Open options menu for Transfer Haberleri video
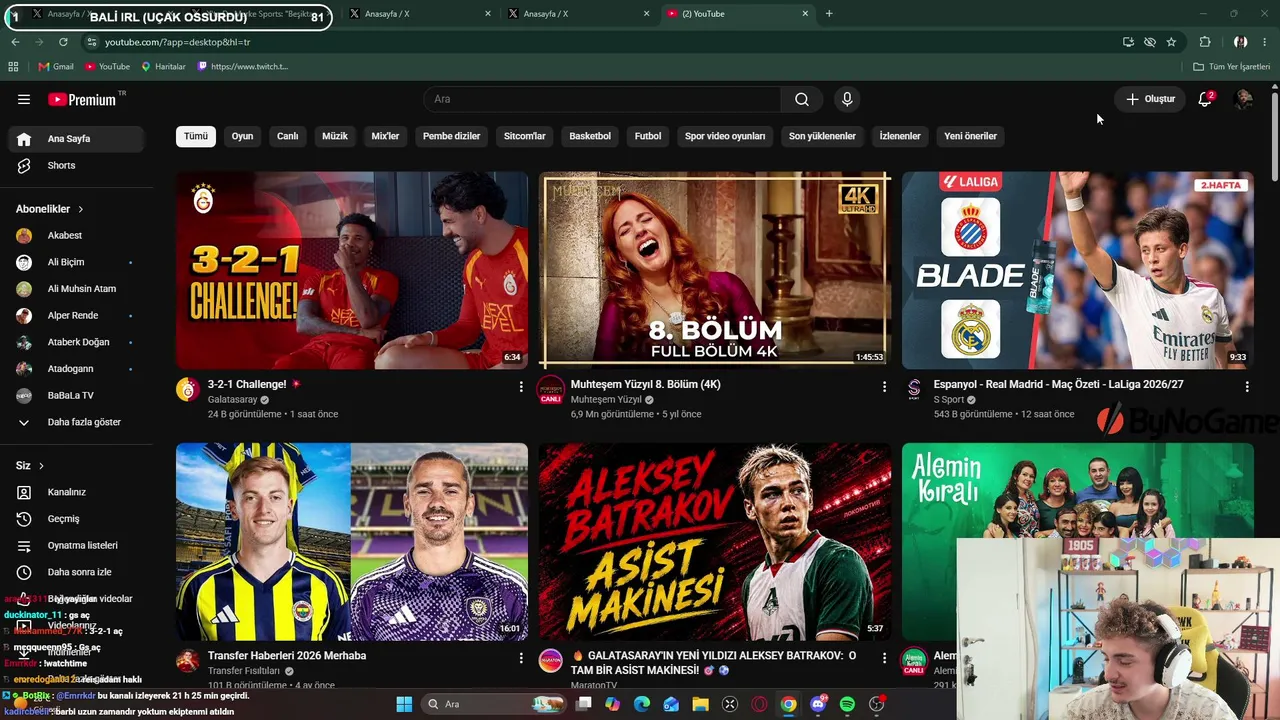Screen dimensions: 1280x720 tap(521, 658)
